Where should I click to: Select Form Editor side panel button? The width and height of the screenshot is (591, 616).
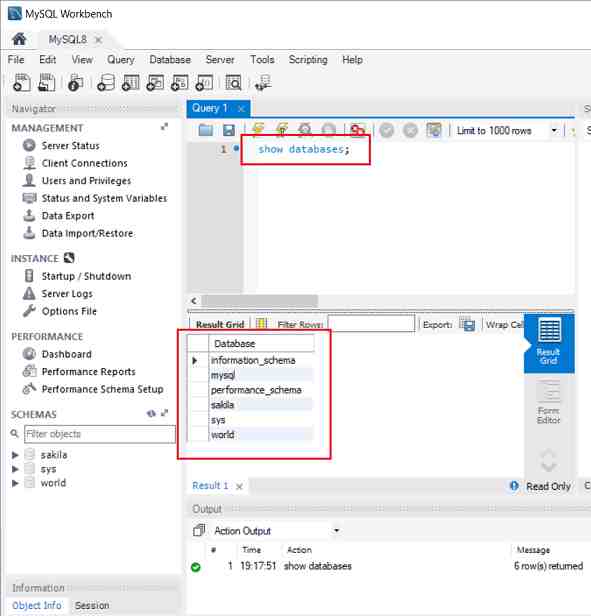pyautogui.click(x=549, y=403)
